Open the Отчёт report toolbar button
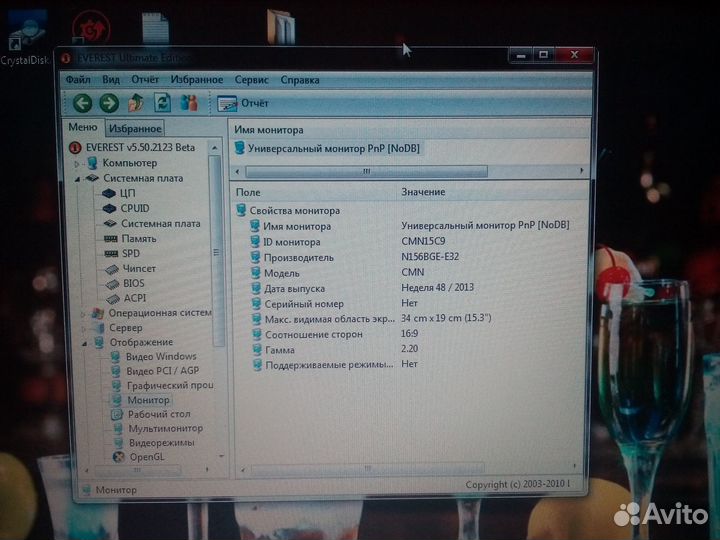 243,104
